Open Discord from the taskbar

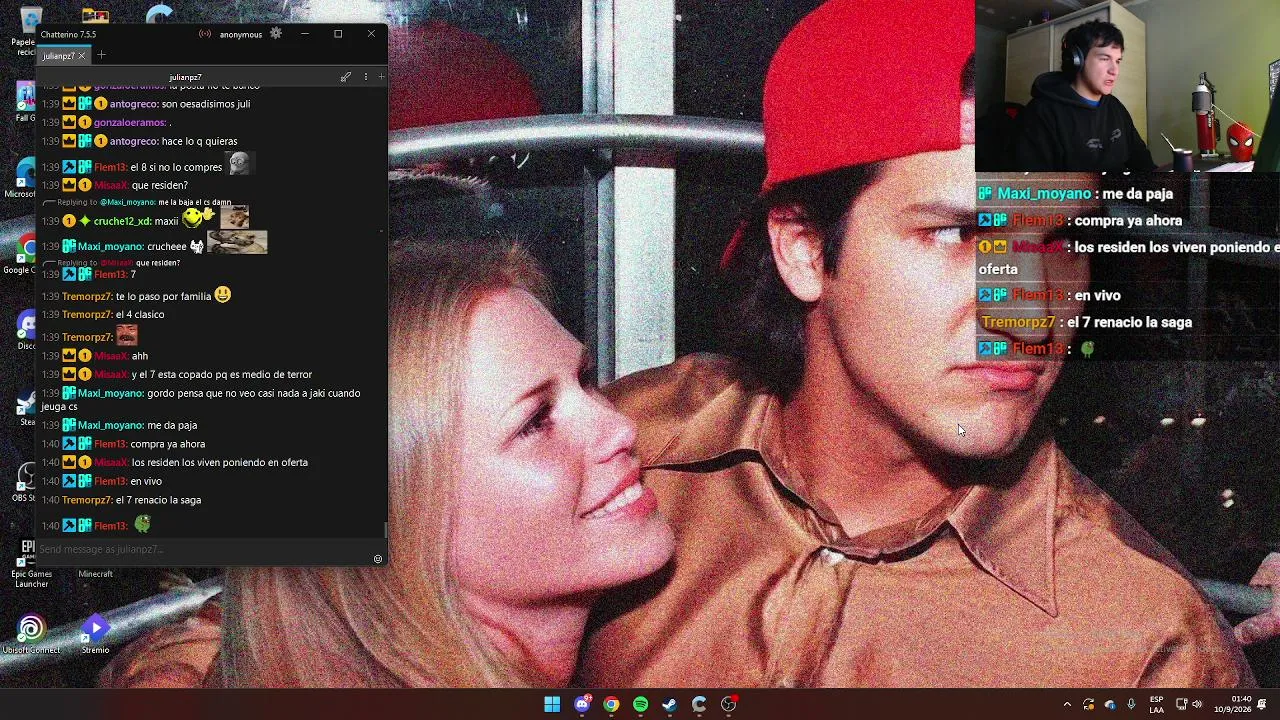[x=582, y=704]
